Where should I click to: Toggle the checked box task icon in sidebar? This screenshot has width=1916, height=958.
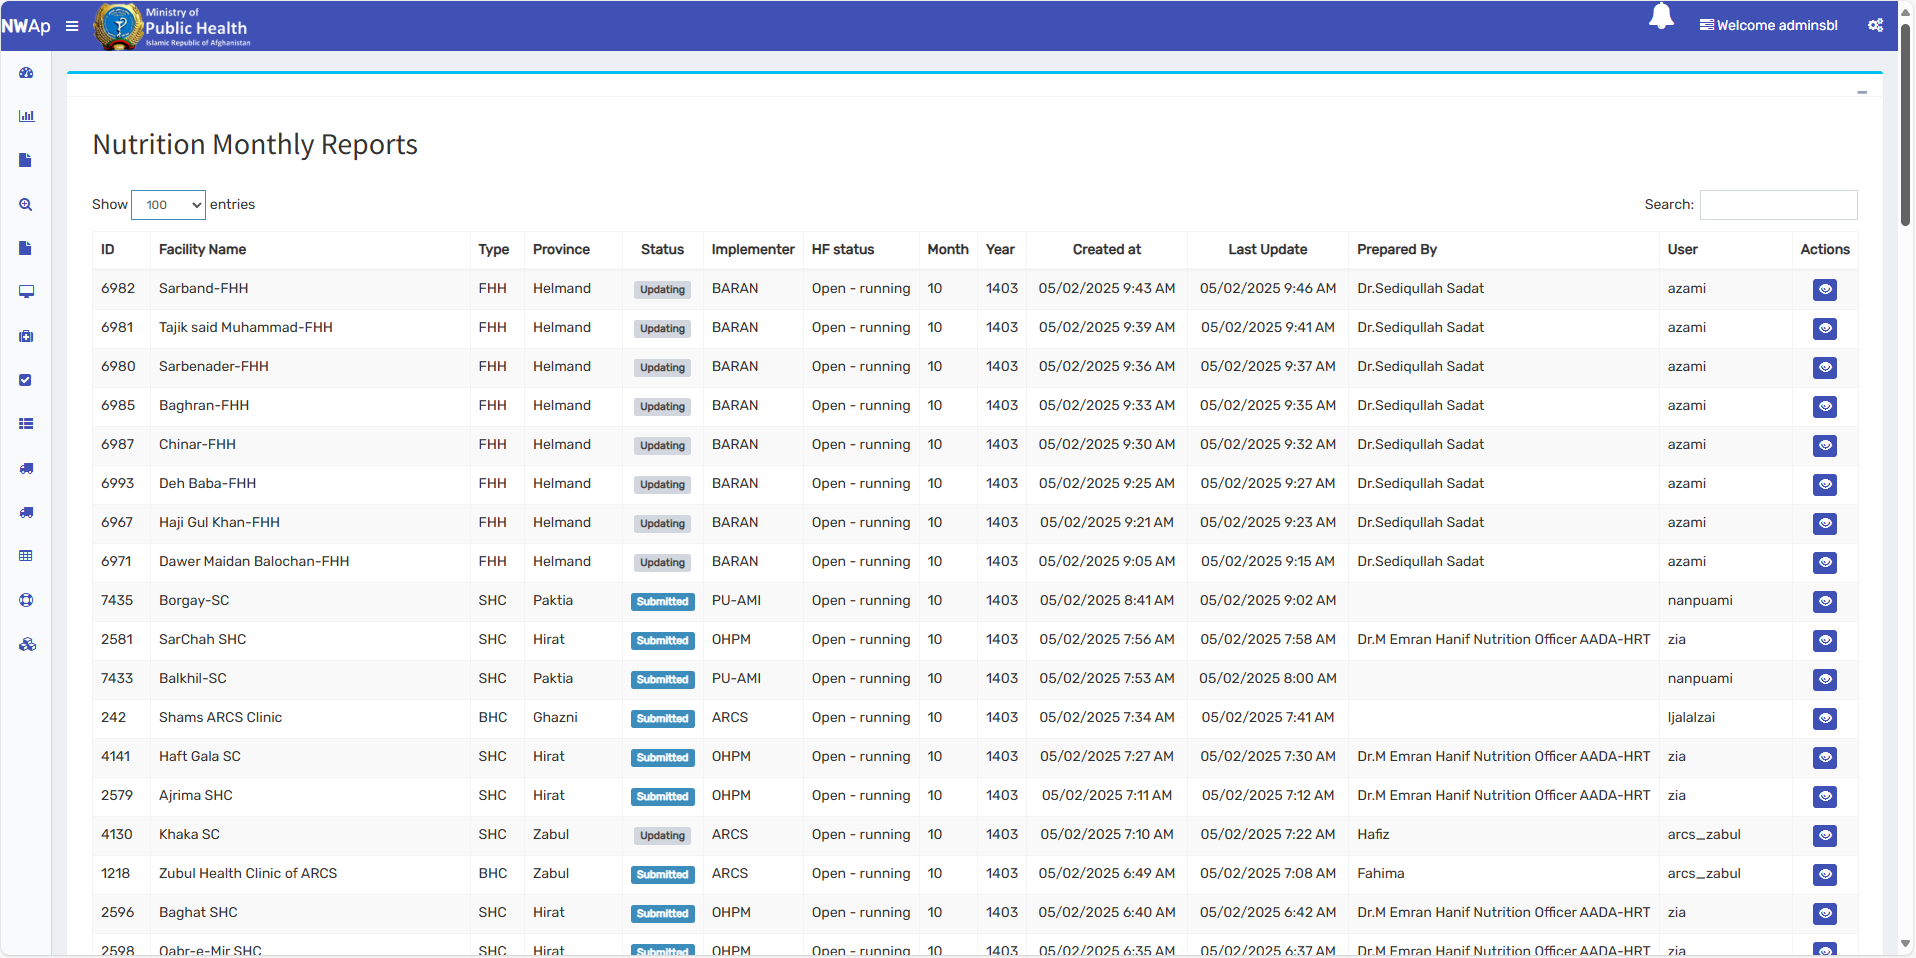click(x=26, y=380)
